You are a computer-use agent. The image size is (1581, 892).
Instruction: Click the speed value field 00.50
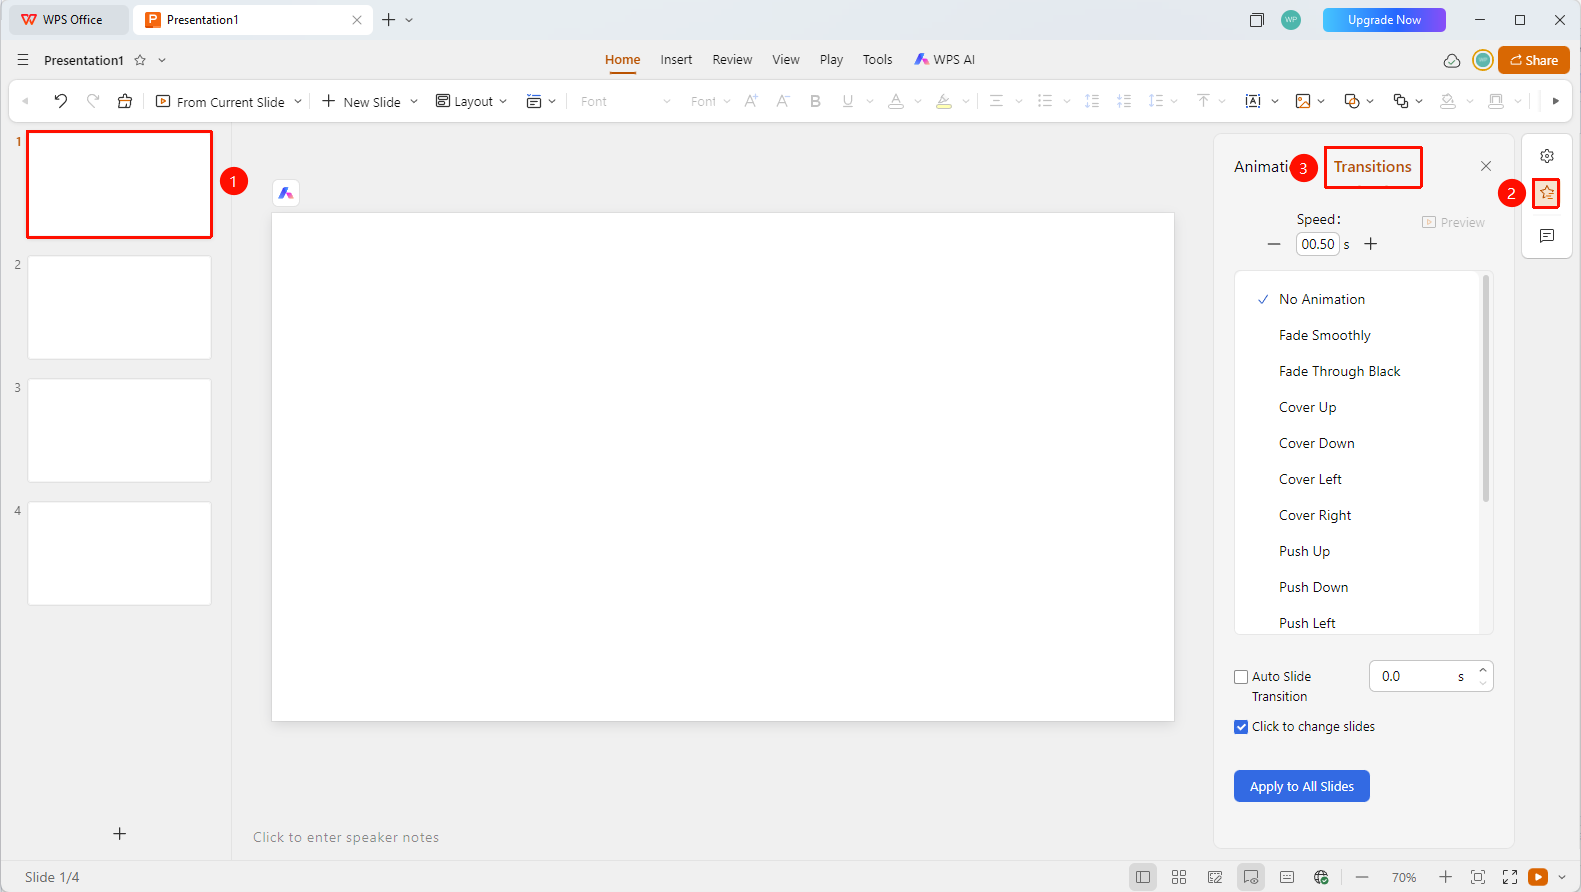pos(1318,244)
